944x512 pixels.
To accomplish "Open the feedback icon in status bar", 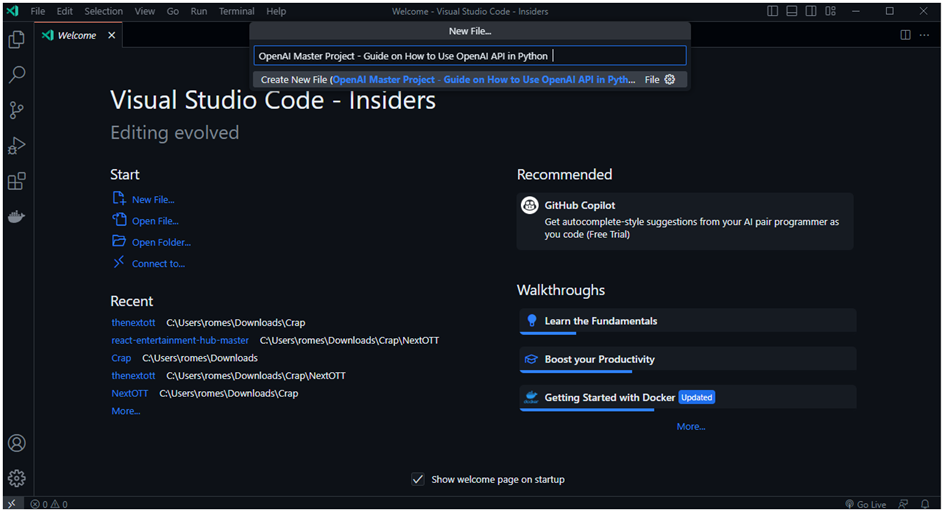I will pos(903,504).
